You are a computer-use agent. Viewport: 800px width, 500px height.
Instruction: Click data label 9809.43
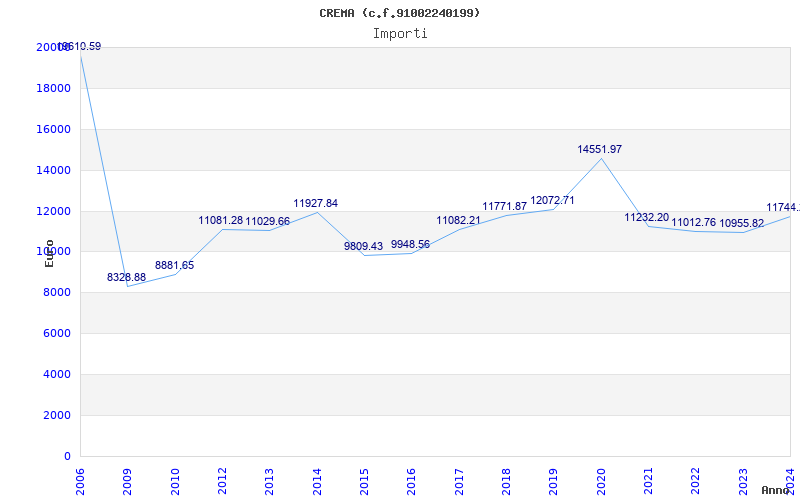363,246
